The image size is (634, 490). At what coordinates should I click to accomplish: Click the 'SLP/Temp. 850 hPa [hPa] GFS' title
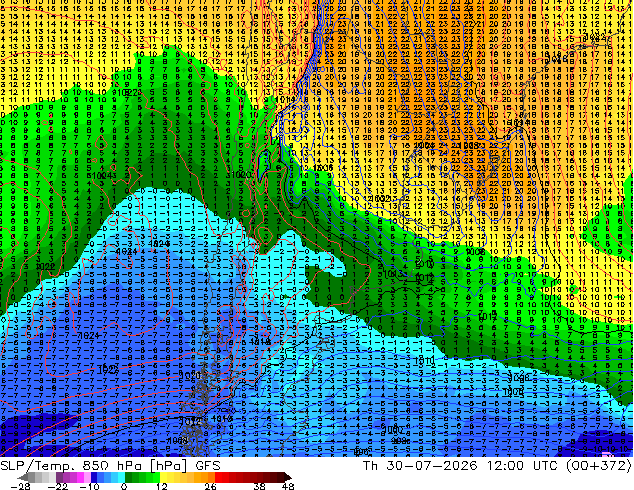pyautogui.click(x=110, y=466)
